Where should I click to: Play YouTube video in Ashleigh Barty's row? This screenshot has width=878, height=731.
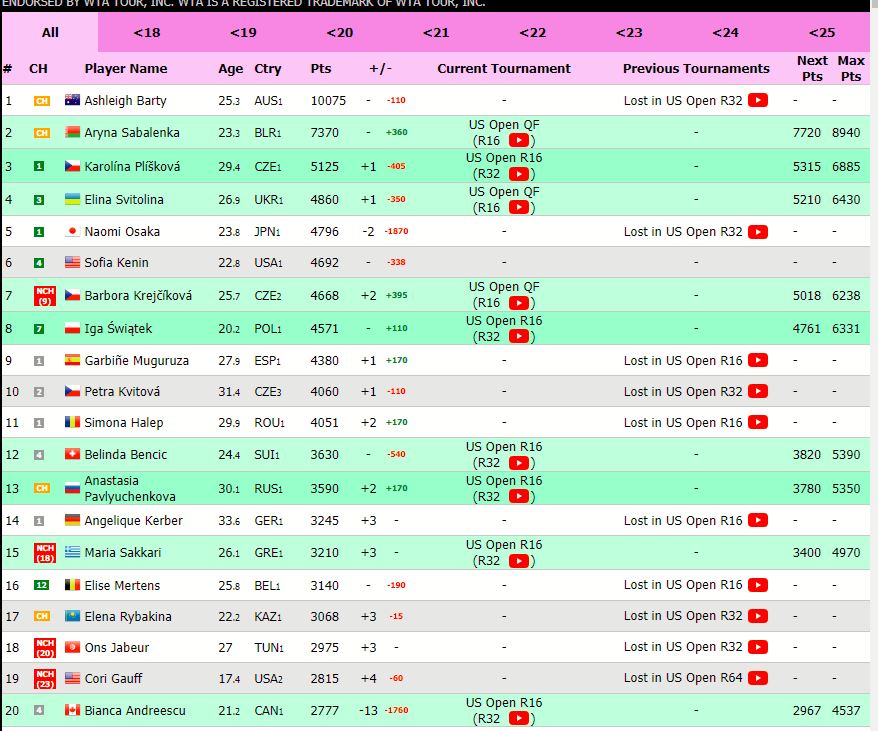tap(758, 100)
